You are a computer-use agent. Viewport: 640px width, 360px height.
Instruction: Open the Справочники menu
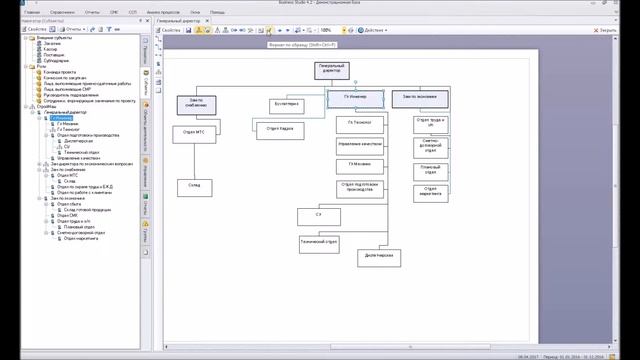62,12
